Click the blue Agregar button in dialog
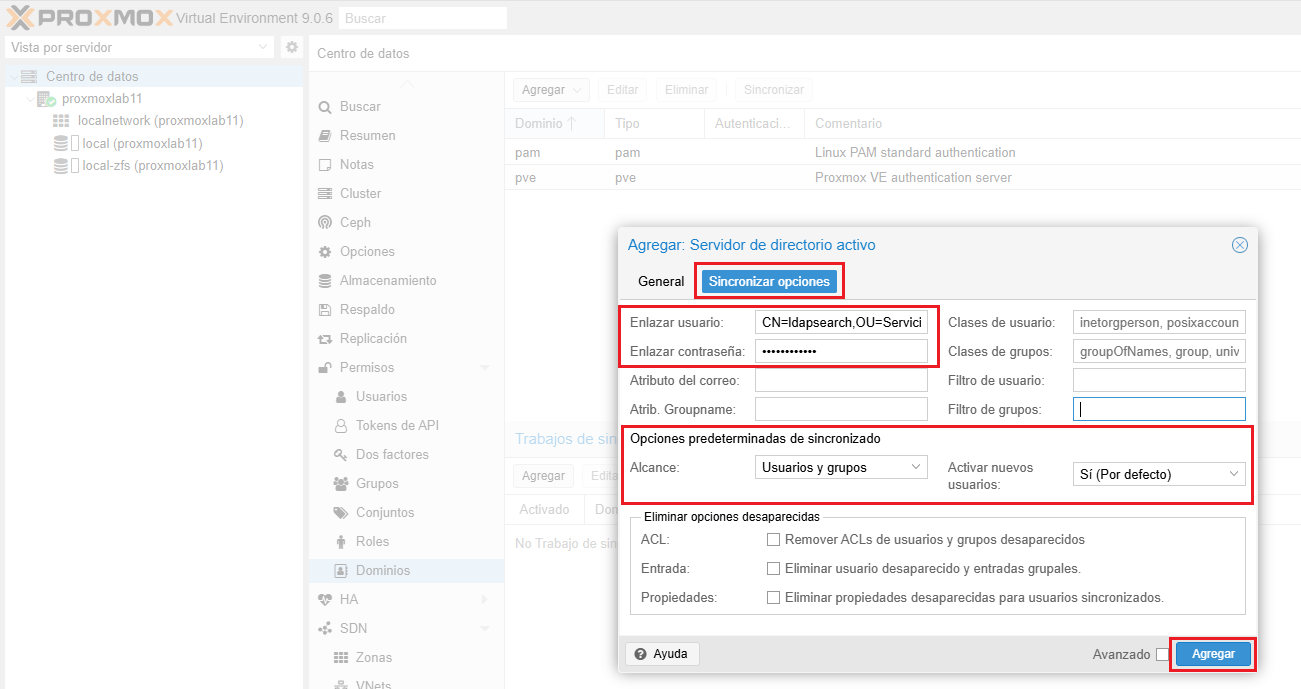 (x=1213, y=653)
